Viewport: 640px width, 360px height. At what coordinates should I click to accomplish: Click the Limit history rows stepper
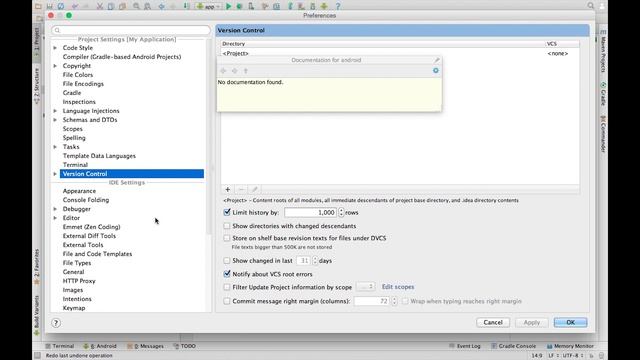(x=341, y=212)
